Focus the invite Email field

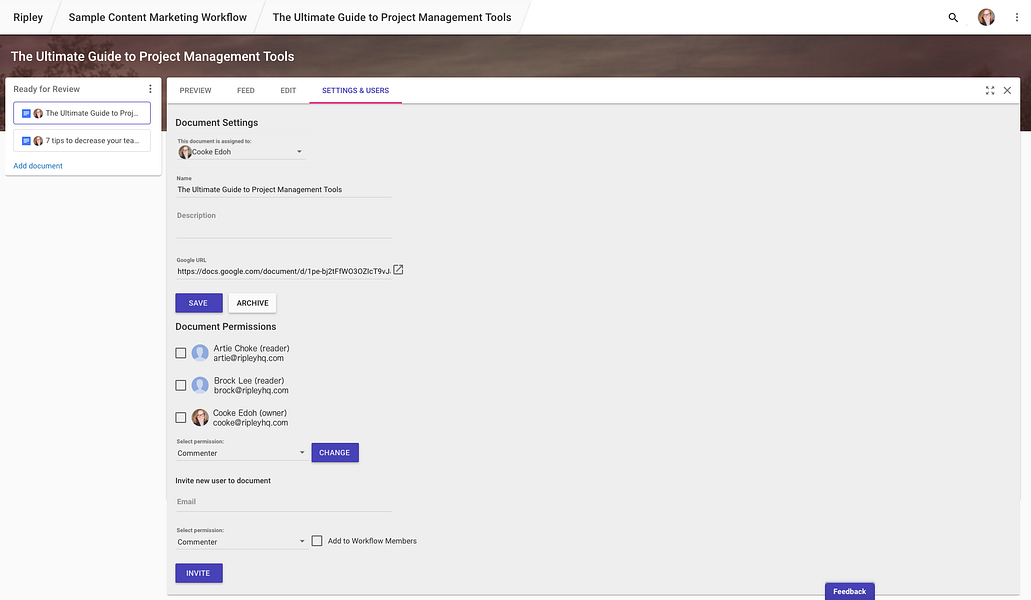(x=284, y=502)
